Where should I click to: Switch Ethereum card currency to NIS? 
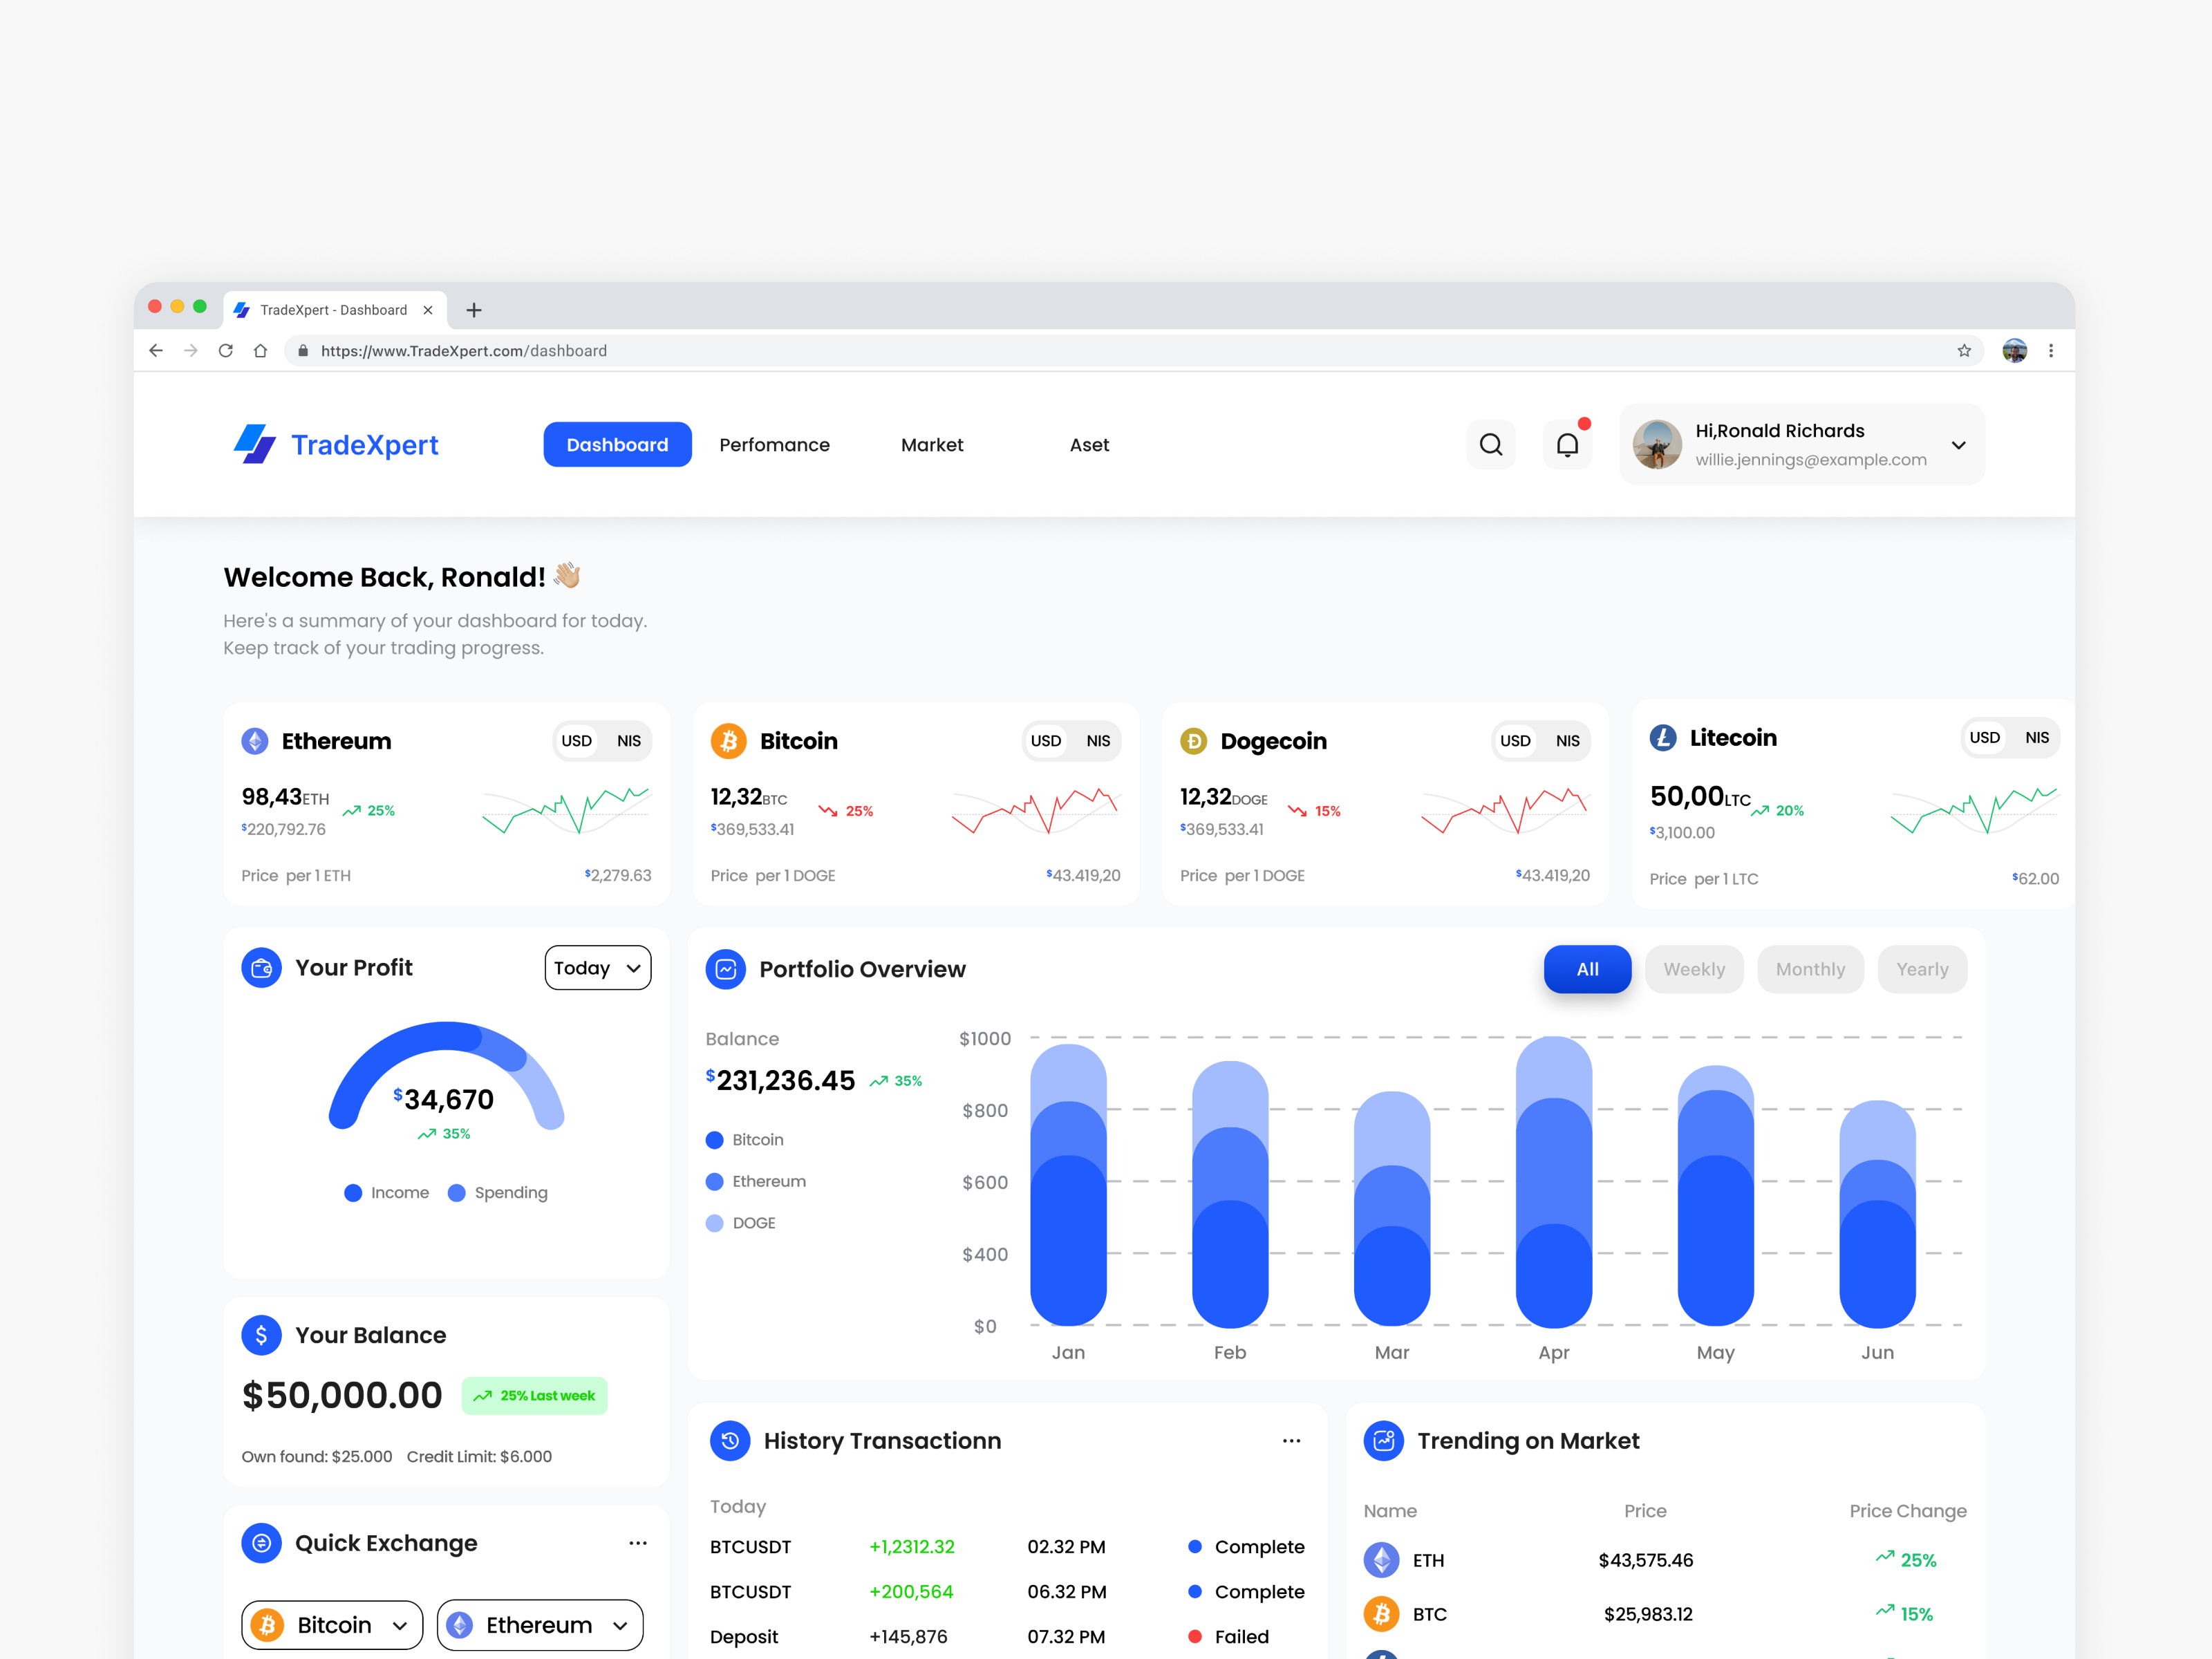[629, 740]
